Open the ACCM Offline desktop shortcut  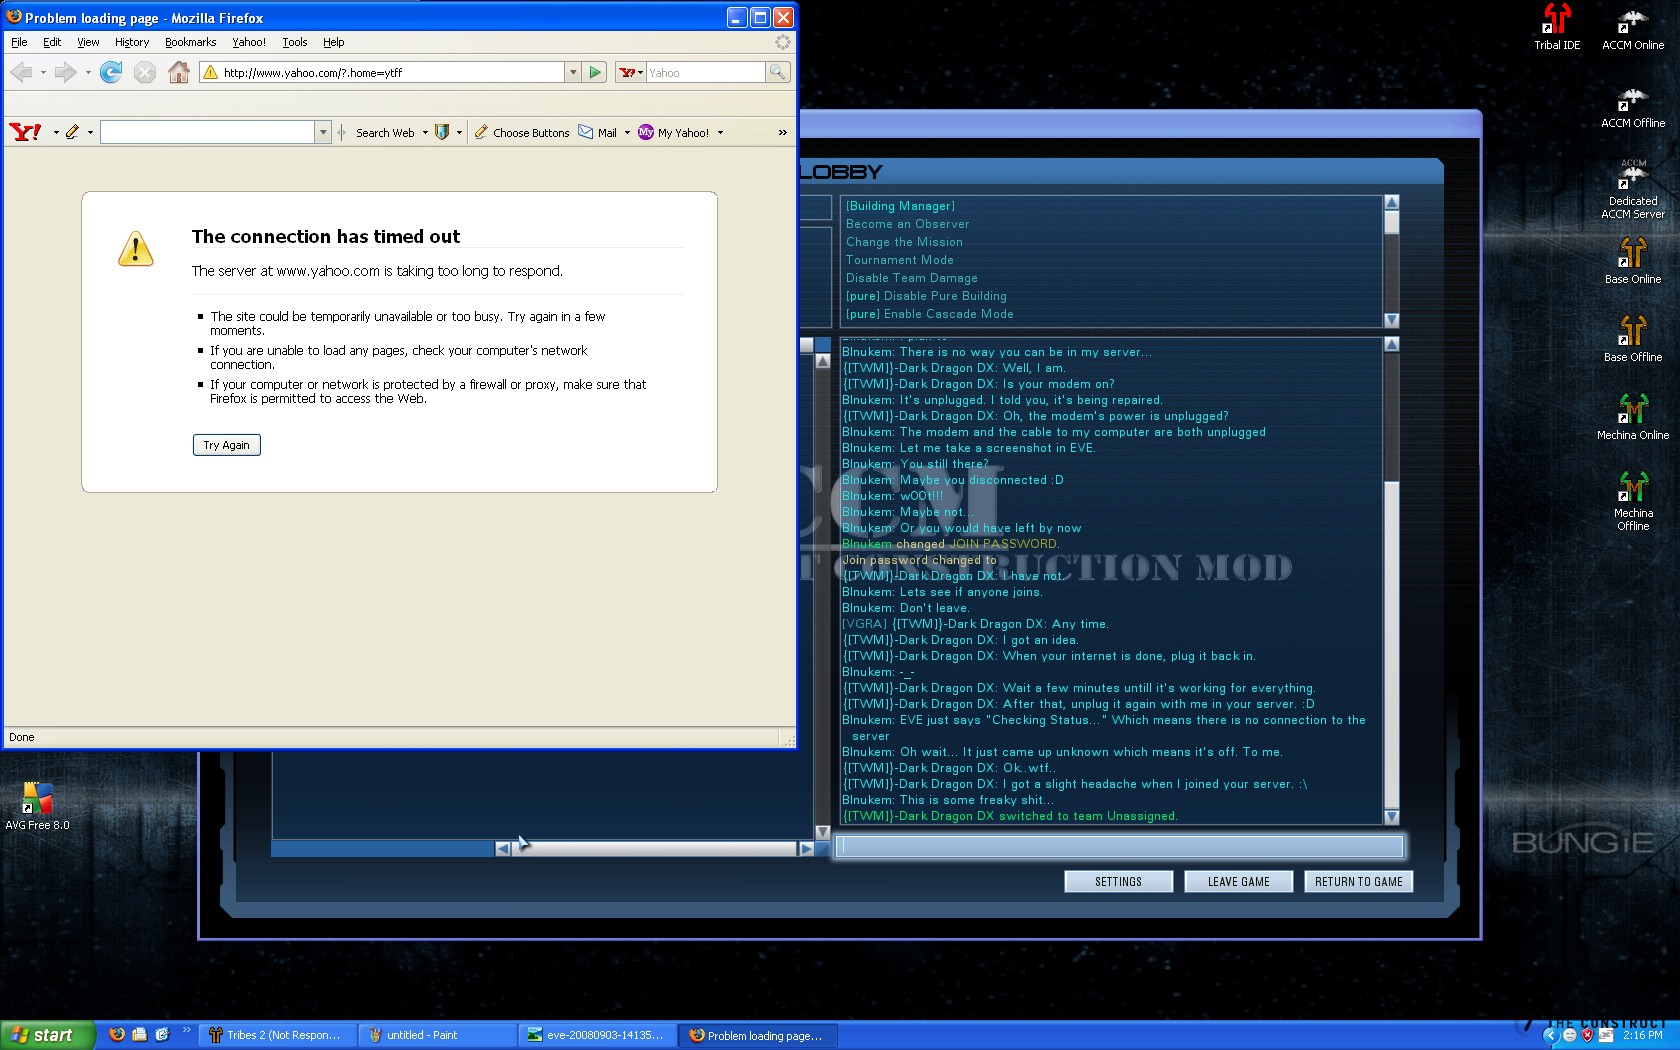[x=1633, y=106]
